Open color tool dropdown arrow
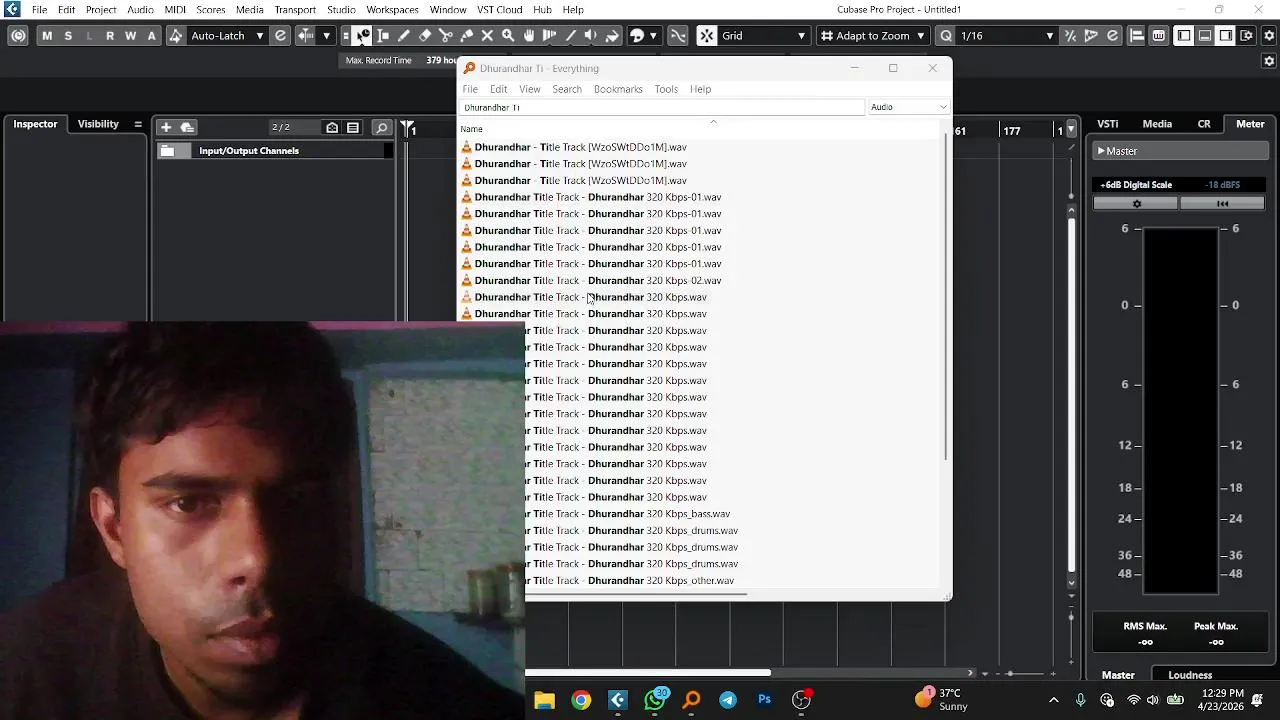The height and width of the screenshot is (720, 1280). 653,35
